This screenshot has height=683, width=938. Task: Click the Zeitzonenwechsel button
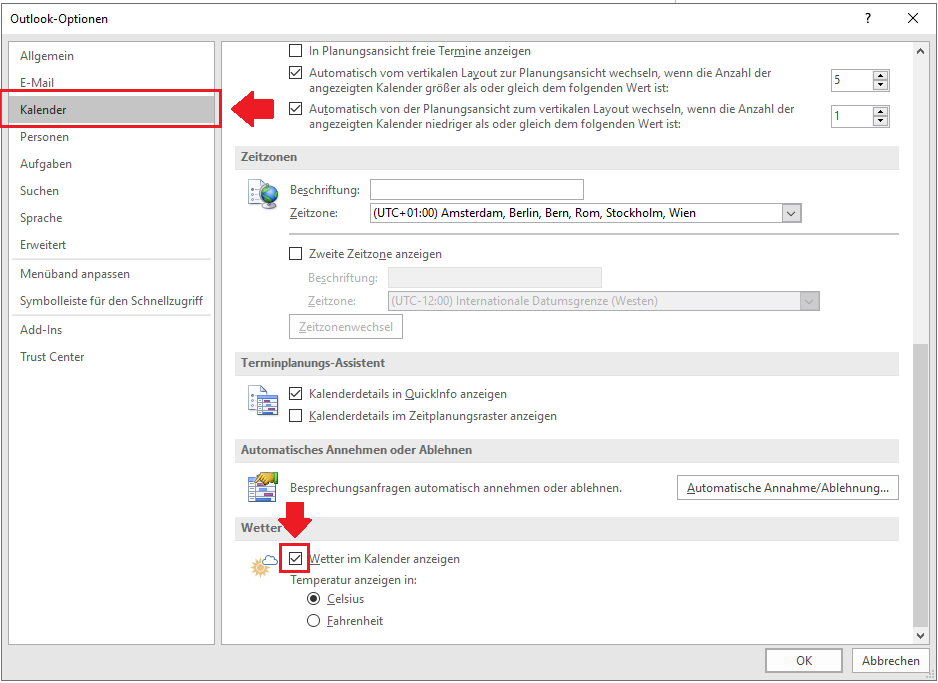346,327
